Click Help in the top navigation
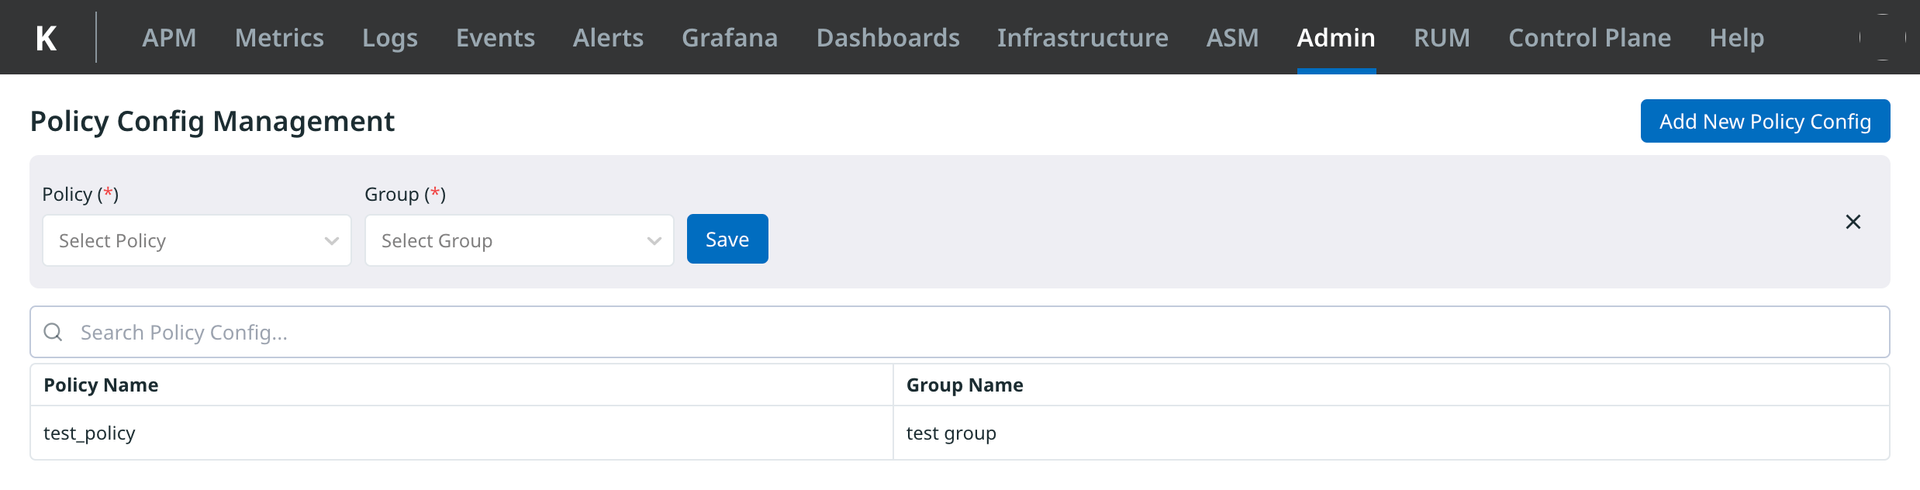The width and height of the screenshot is (1920, 490). click(1736, 38)
